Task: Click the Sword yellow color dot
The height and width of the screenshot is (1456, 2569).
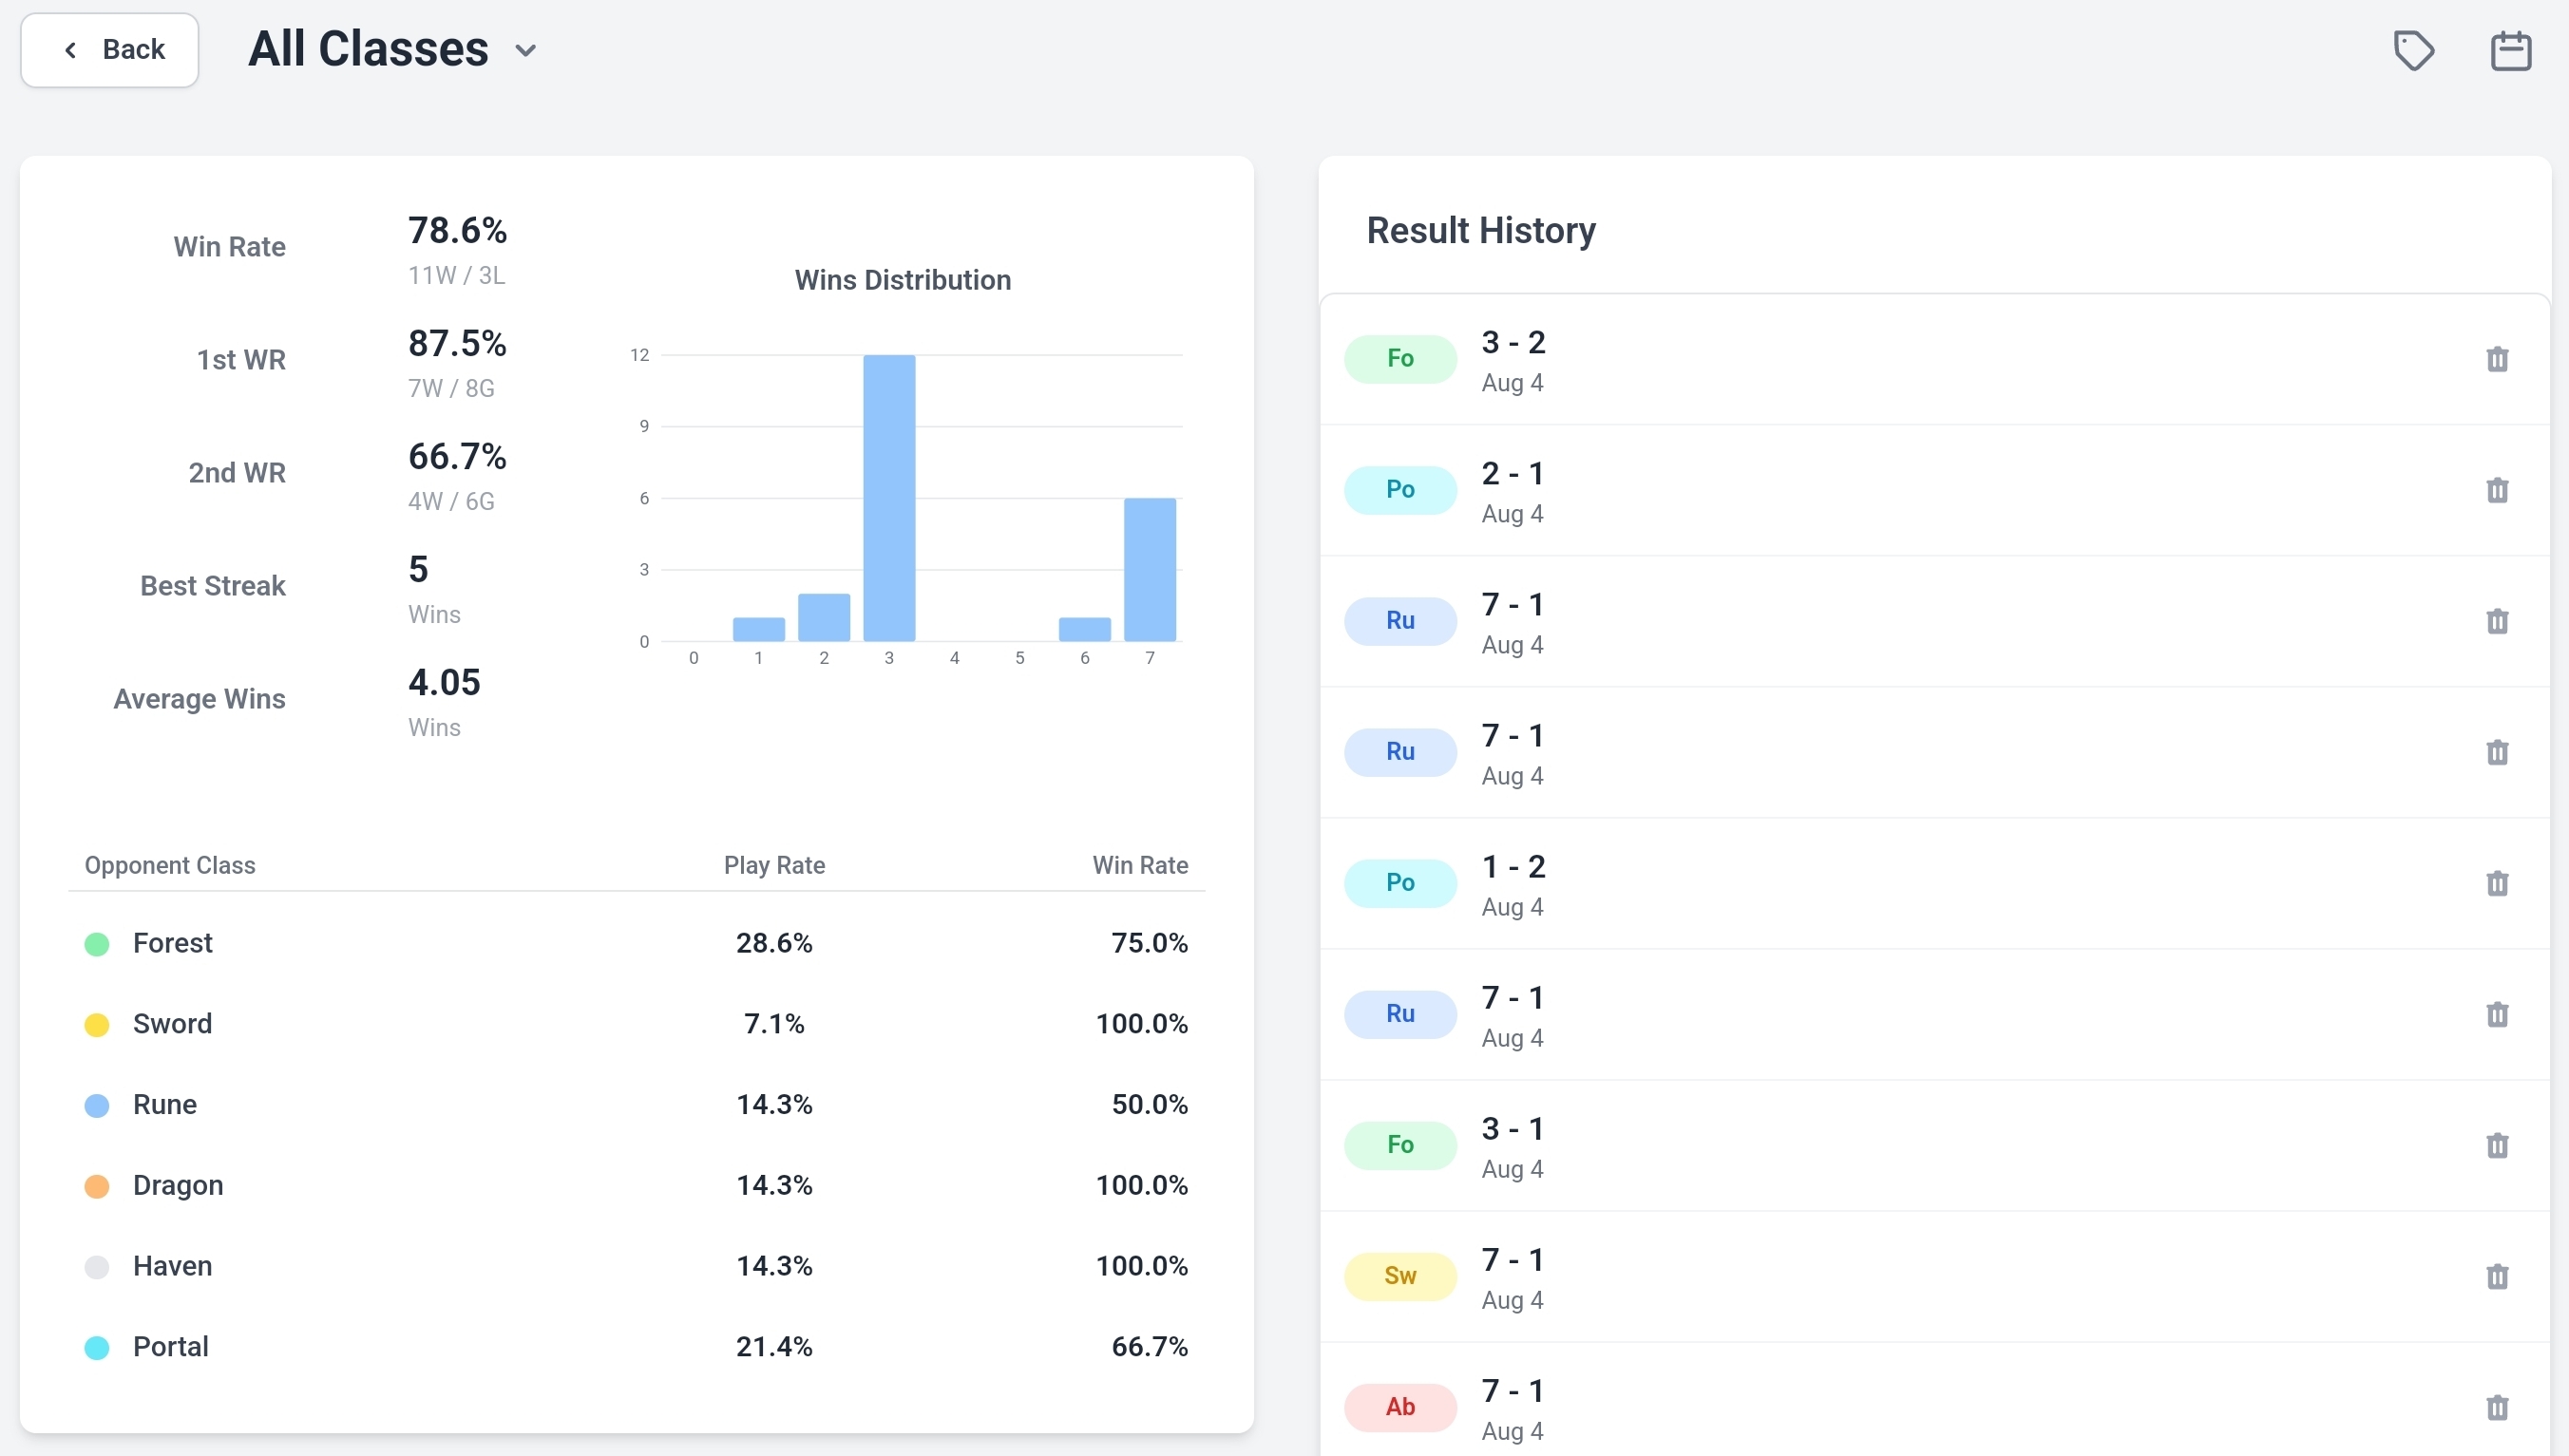Action: tap(97, 1025)
